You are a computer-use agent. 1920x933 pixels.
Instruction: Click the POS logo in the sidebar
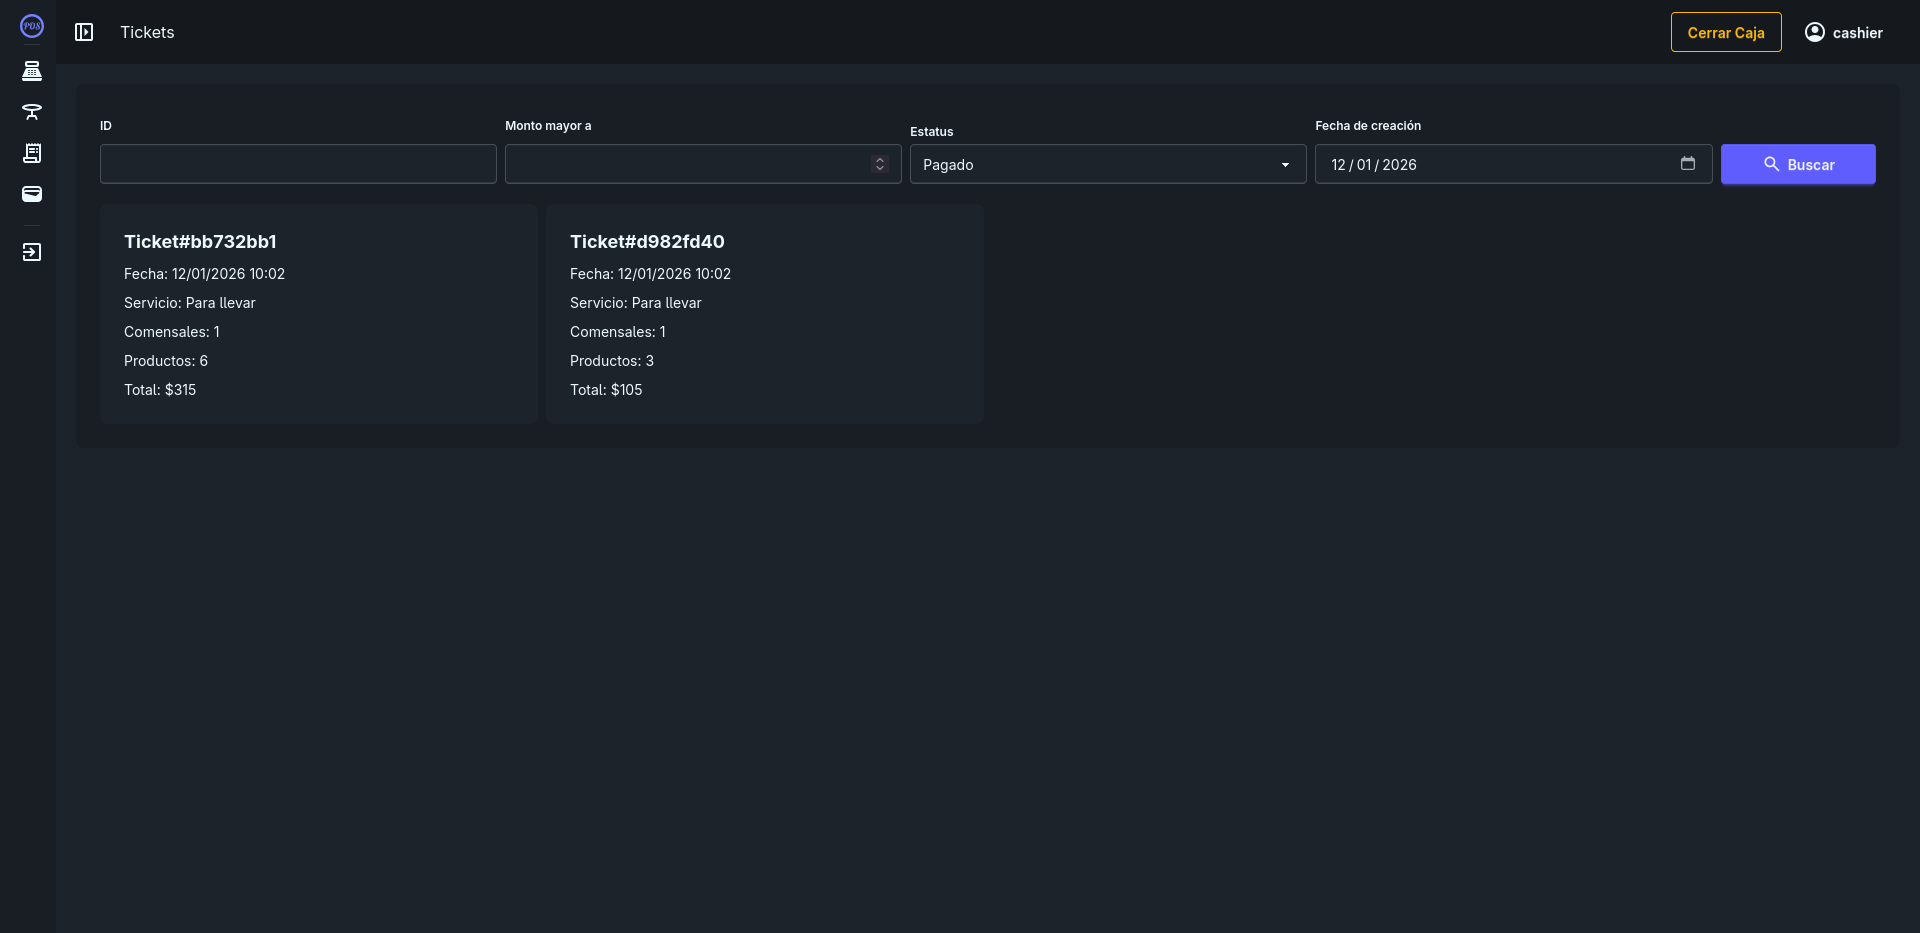(32, 26)
